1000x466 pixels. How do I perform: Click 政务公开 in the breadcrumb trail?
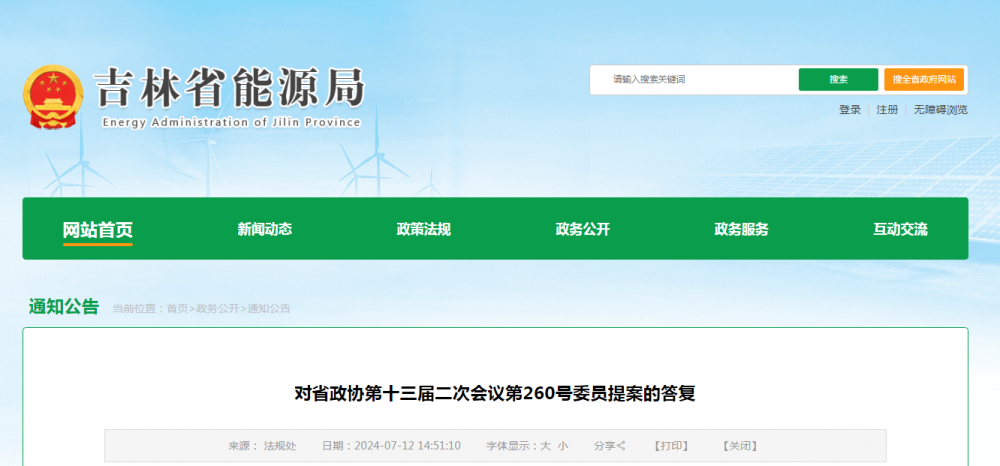coord(217,309)
